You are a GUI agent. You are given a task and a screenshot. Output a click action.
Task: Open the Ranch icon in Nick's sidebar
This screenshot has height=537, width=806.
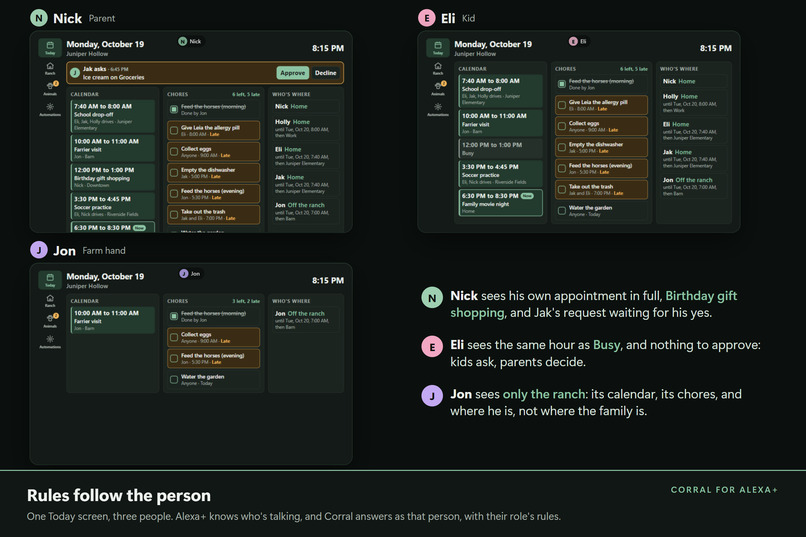[x=50, y=68]
